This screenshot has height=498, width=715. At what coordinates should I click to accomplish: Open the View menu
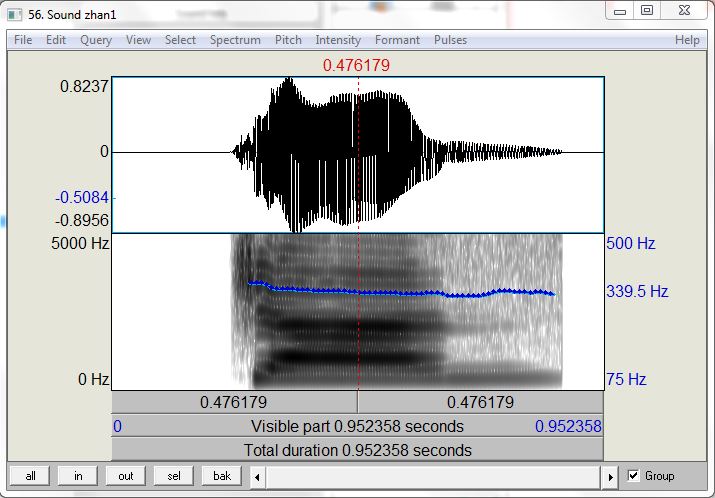[x=138, y=40]
